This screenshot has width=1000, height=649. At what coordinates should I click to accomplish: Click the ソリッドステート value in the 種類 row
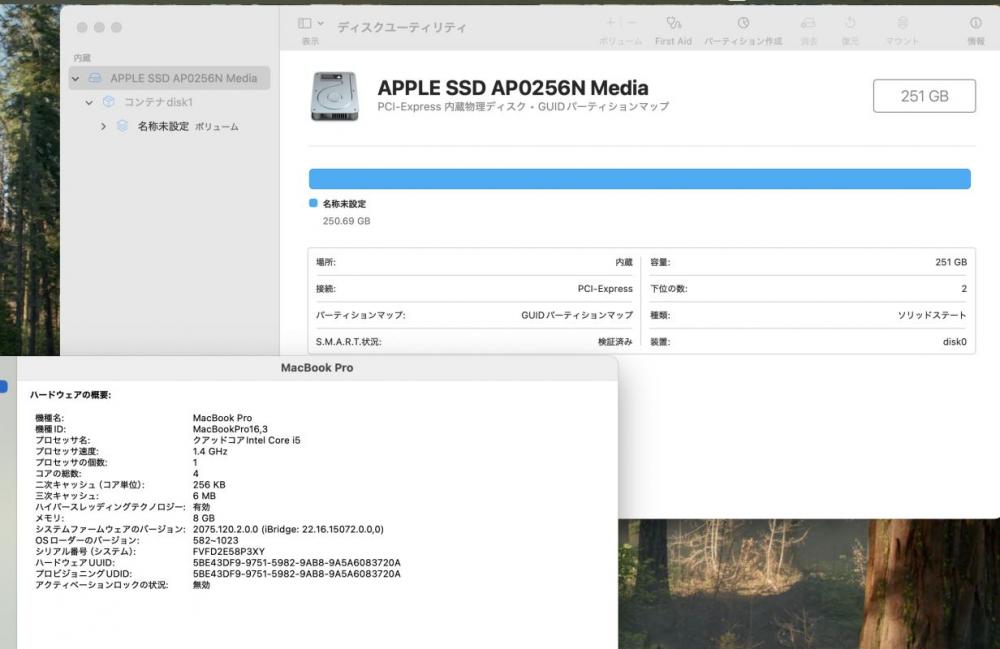[x=932, y=315]
